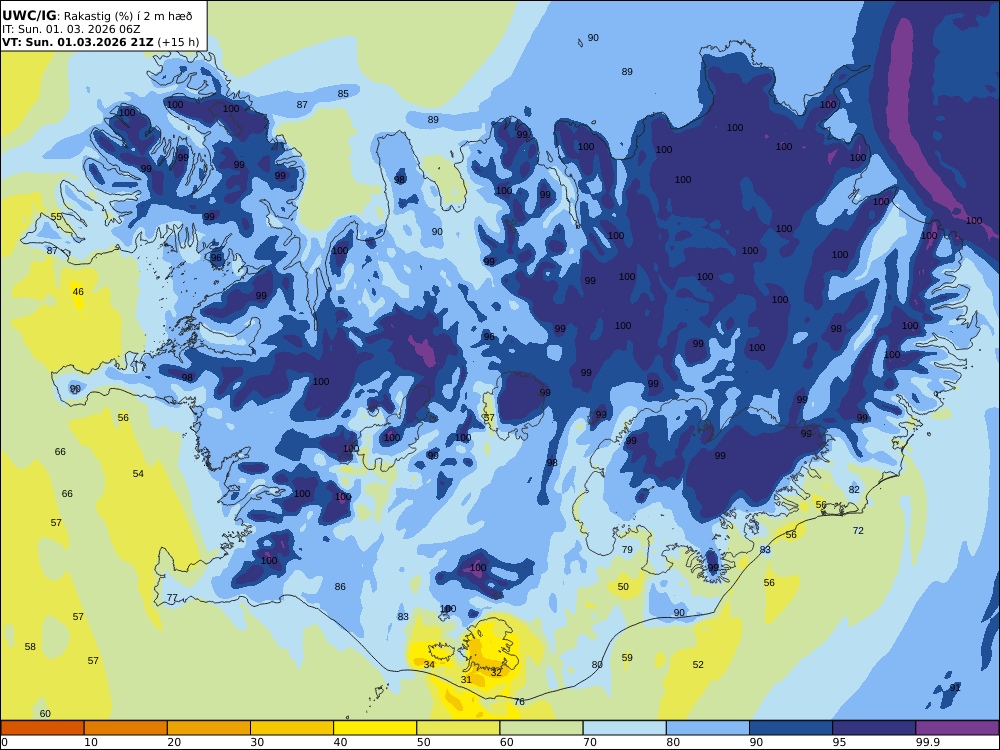Select the medium blue 90–95 legend swatch
The image size is (1000, 750).
(791, 728)
